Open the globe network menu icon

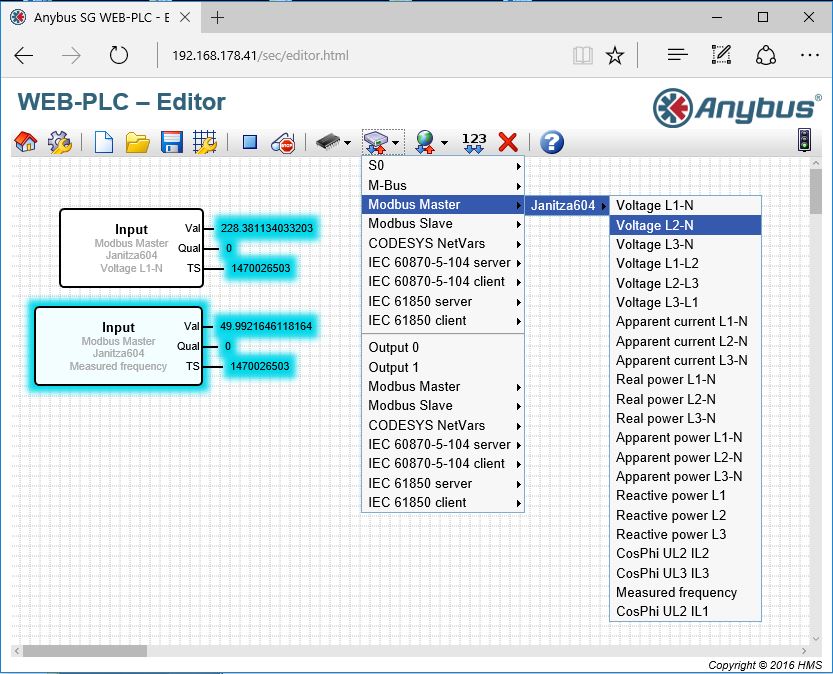(426, 142)
